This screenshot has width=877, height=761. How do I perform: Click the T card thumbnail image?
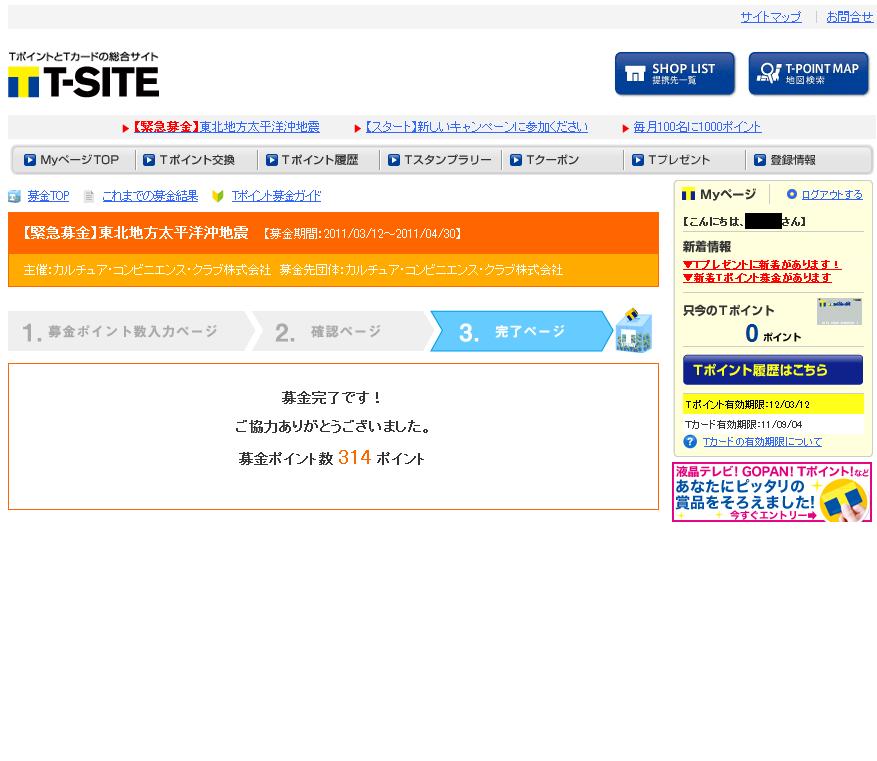click(x=840, y=311)
